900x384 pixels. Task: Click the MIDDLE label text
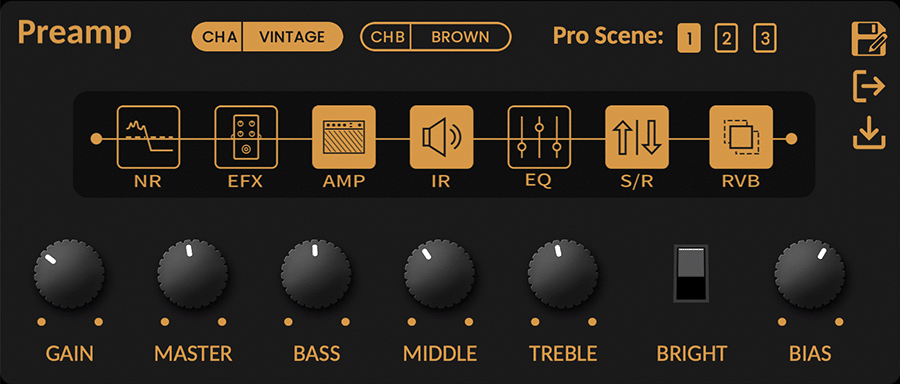[440, 354]
